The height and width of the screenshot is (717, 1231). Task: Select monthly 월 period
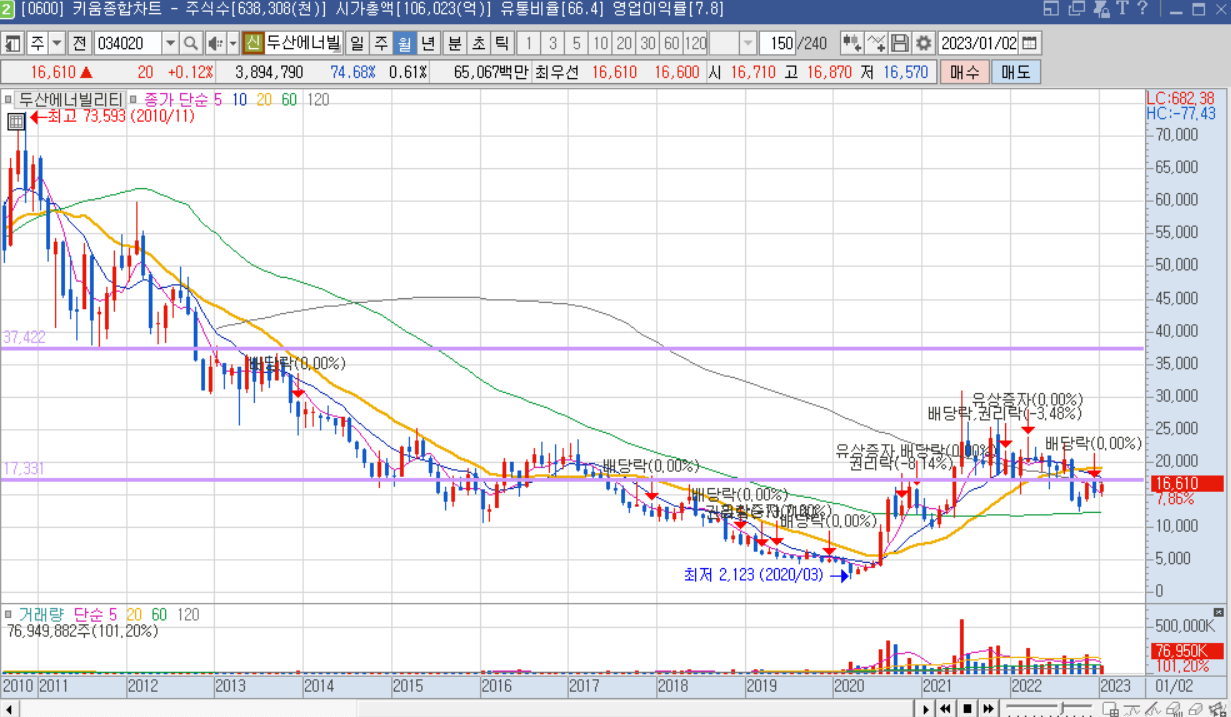(x=405, y=43)
